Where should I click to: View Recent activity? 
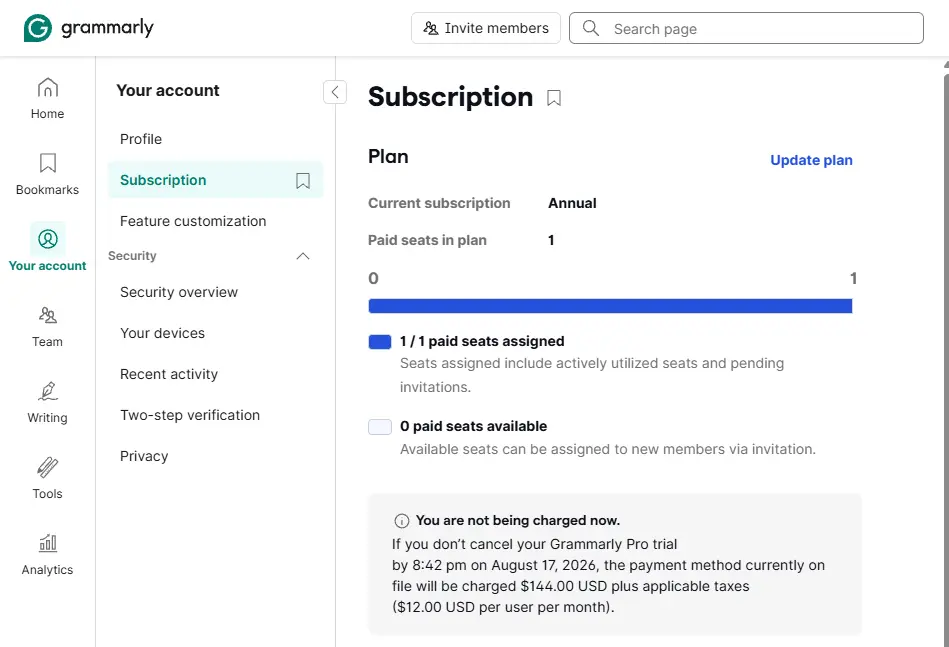169,375
